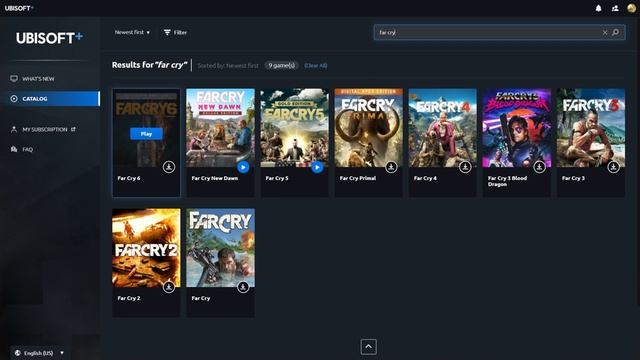Viewport: 640px width, 360px height.
Task: Click the scroll-to-top arrow button
Action: coord(369,347)
